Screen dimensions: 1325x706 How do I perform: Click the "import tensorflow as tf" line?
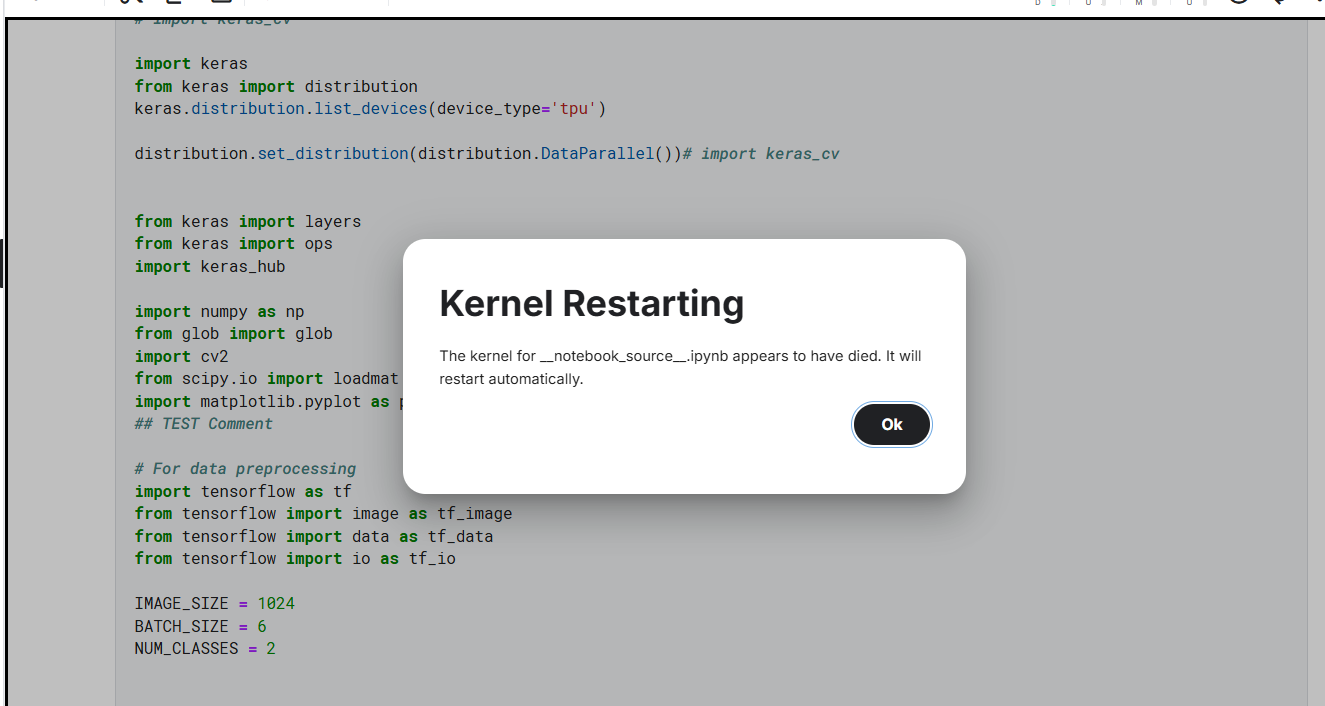[x=243, y=491]
